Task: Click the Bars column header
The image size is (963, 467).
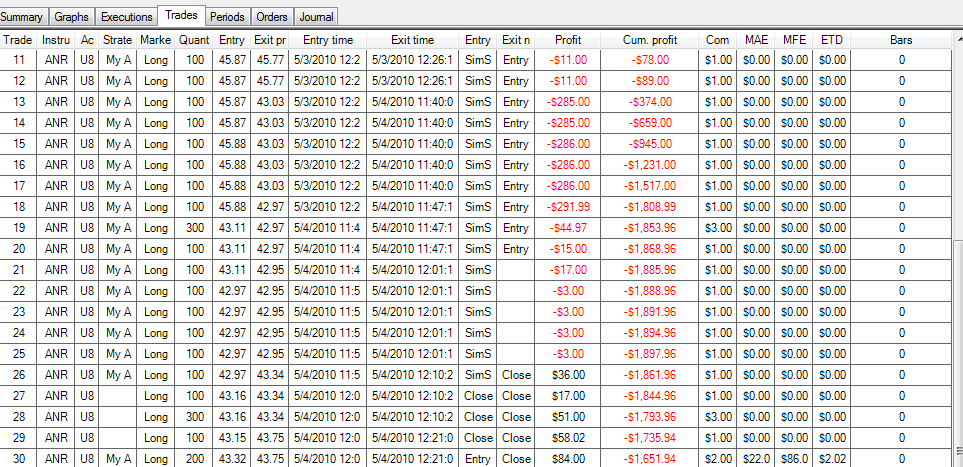Action: (901, 40)
